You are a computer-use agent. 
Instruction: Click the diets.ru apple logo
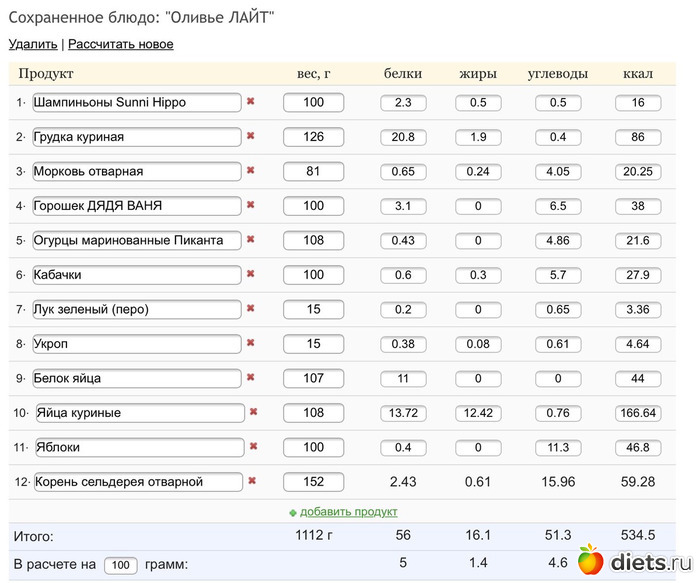click(591, 561)
